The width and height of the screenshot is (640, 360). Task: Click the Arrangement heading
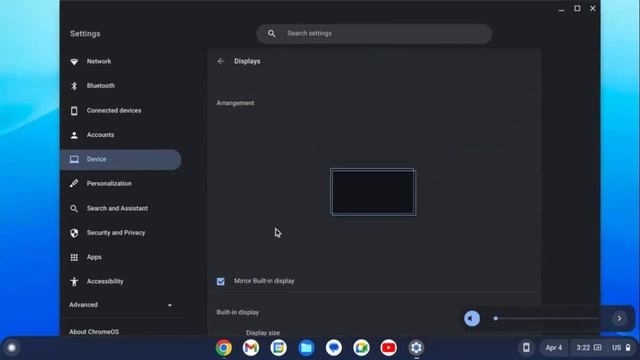tap(236, 103)
